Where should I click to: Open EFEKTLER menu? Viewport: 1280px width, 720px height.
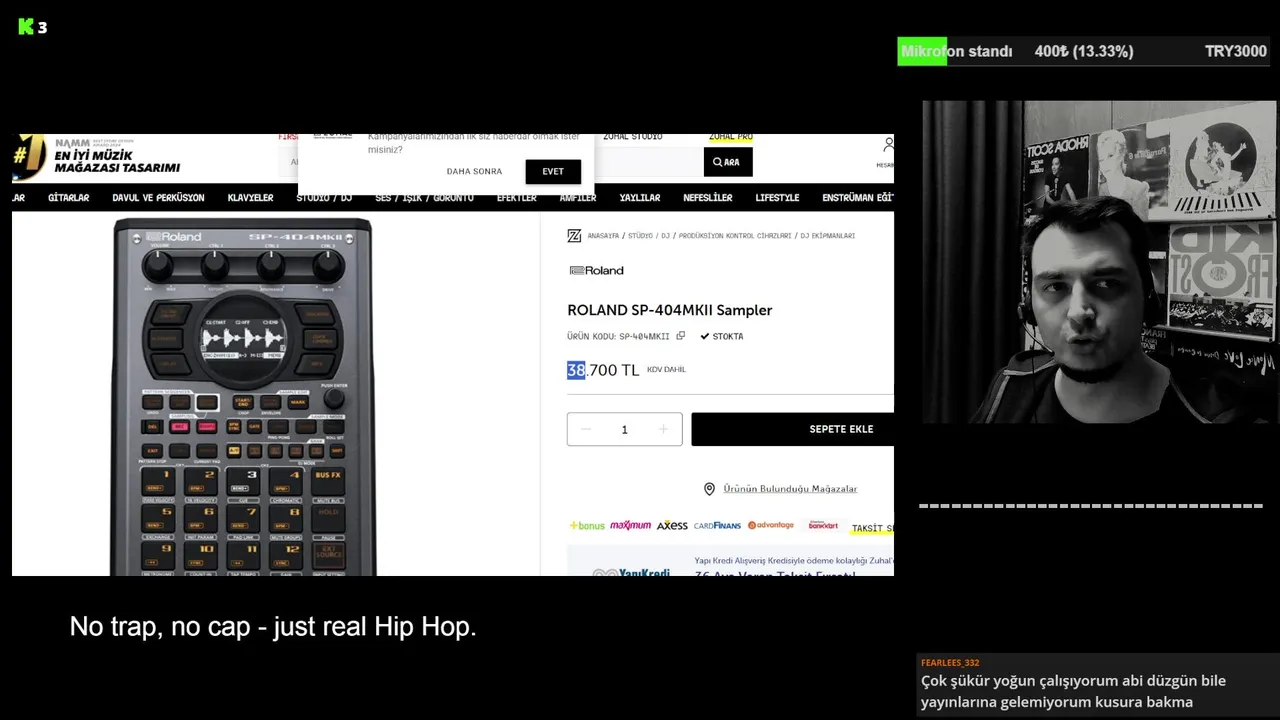(x=517, y=198)
